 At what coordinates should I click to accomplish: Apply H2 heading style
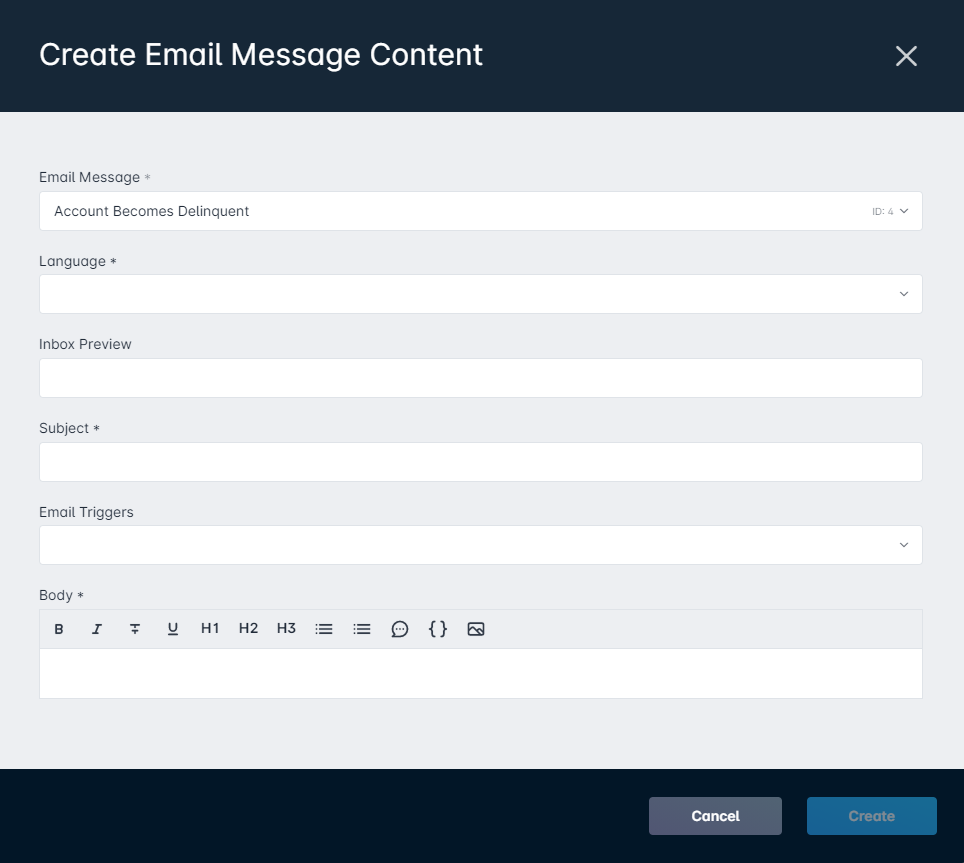[x=248, y=629]
